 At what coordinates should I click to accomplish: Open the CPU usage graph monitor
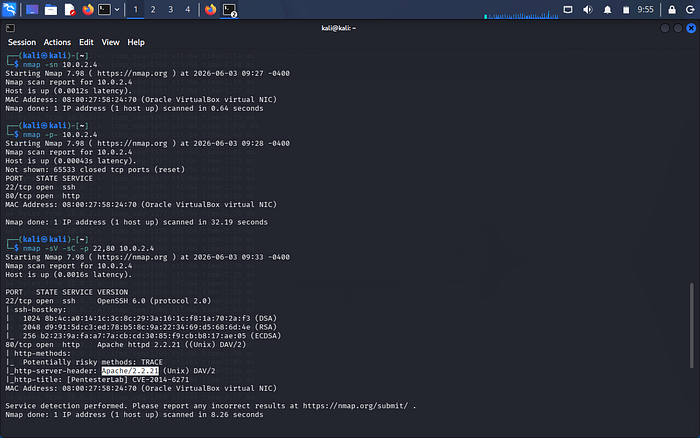[521, 14]
